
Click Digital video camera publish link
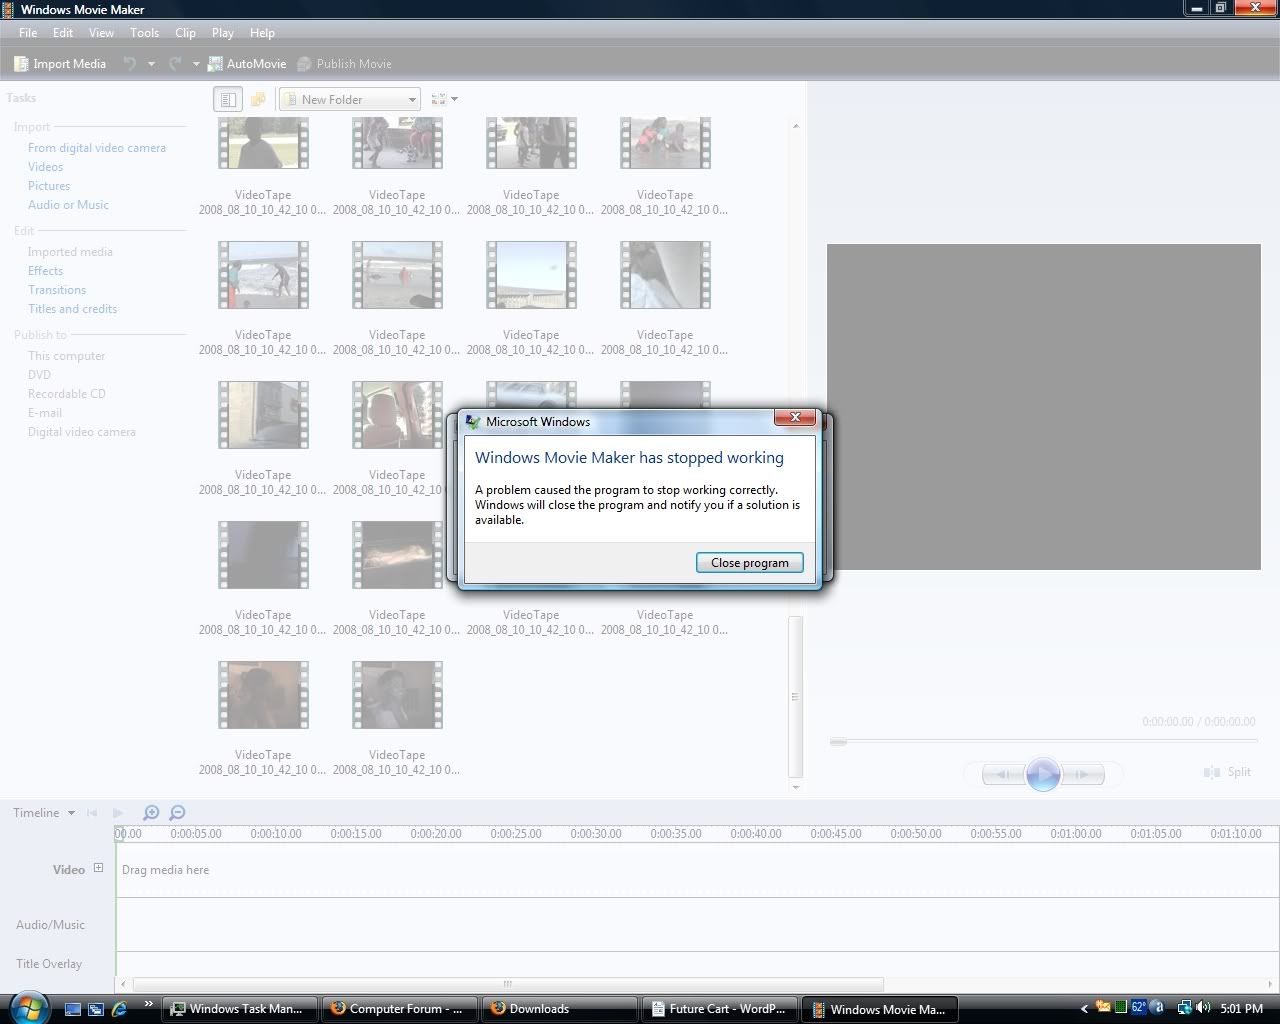coord(81,432)
